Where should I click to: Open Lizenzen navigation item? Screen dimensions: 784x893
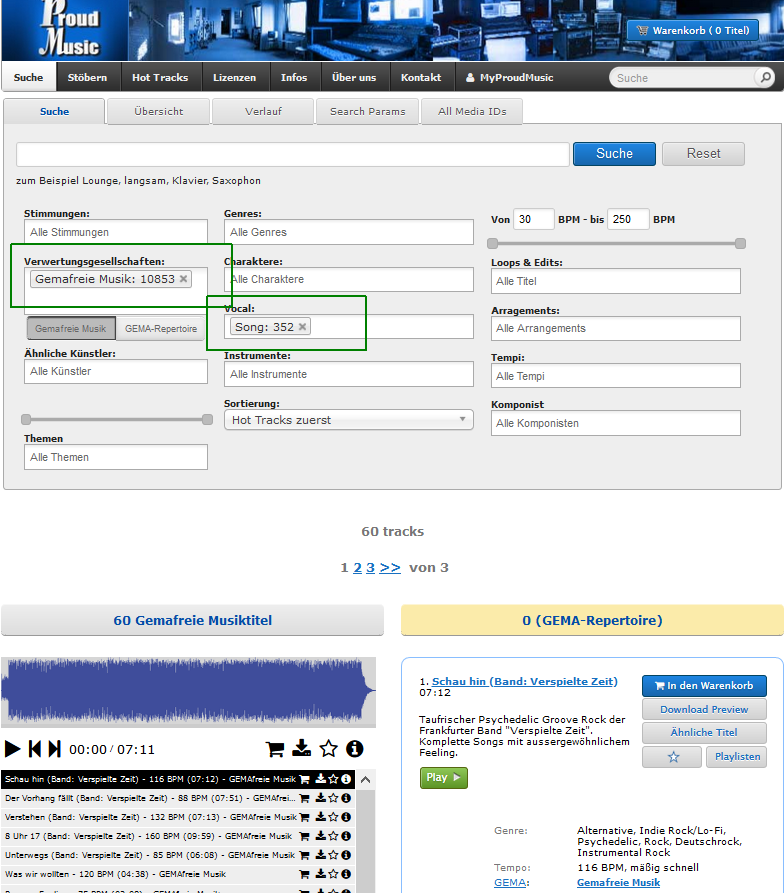tap(235, 77)
